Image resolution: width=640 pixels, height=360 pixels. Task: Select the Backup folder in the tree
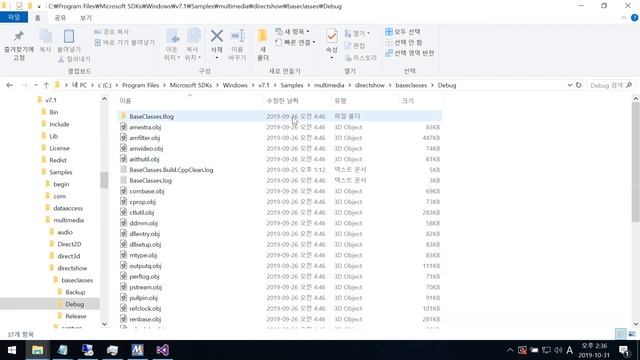pyautogui.click(x=75, y=292)
